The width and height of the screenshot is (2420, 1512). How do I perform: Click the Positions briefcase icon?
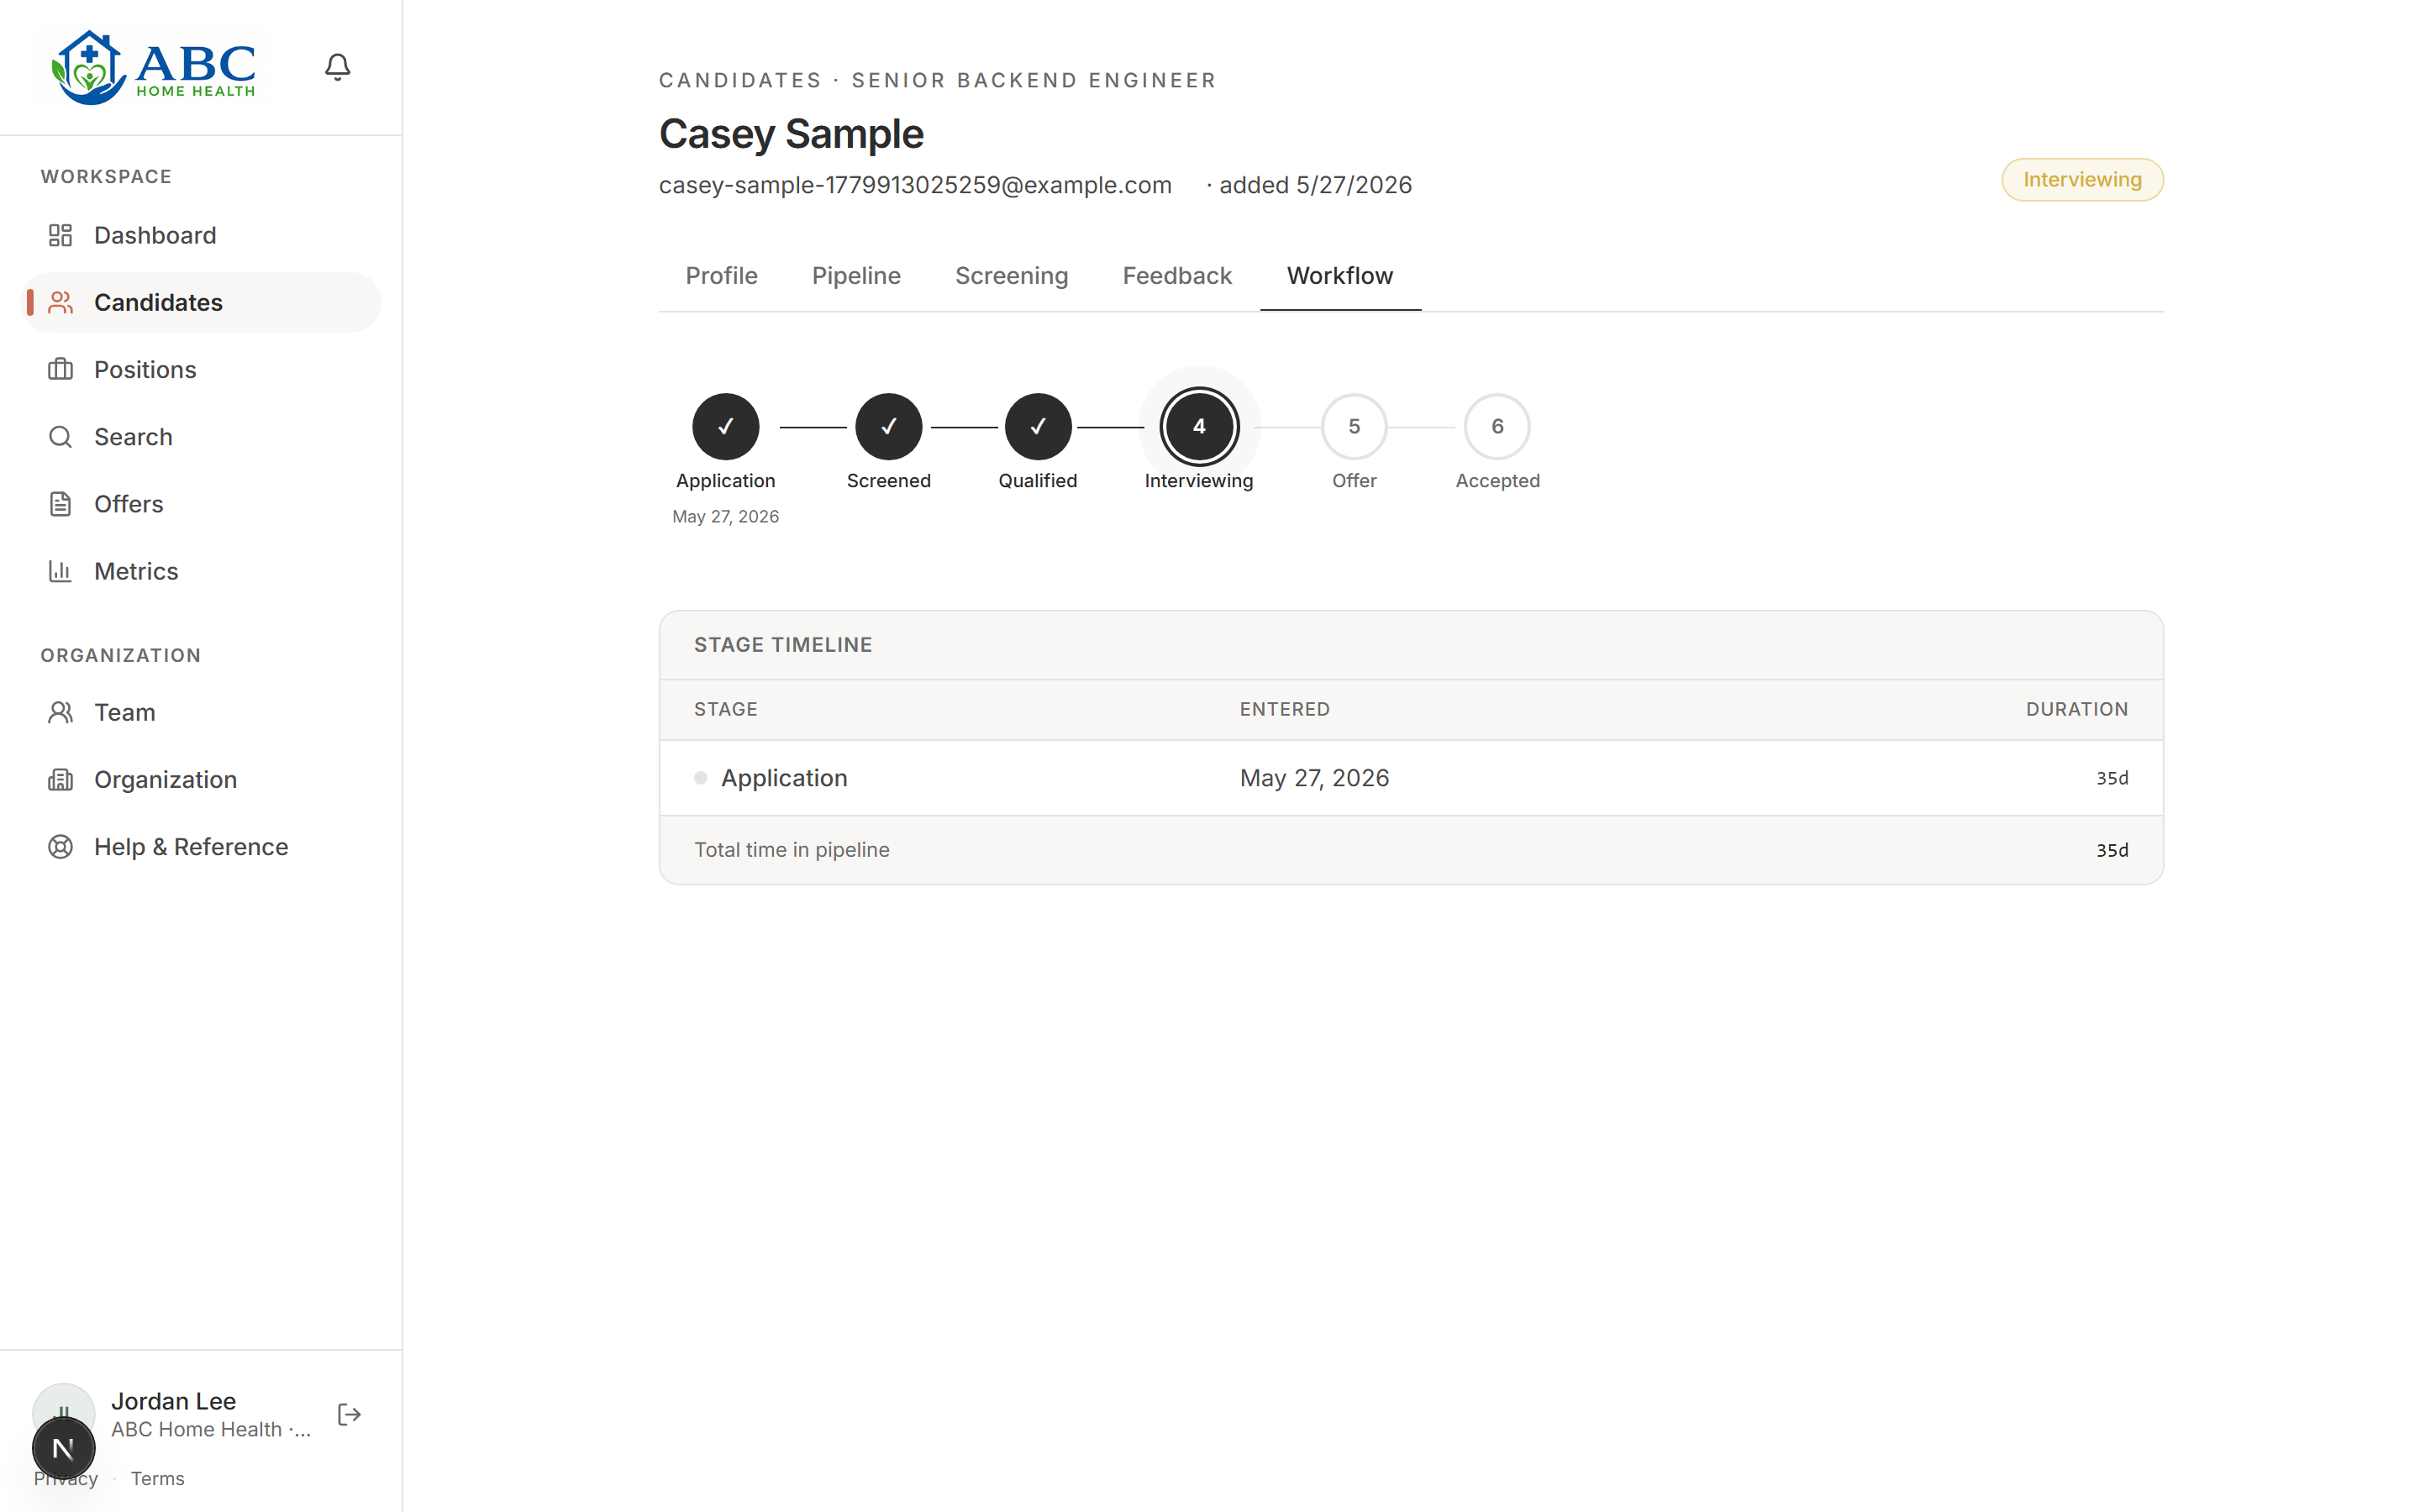(x=60, y=369)
